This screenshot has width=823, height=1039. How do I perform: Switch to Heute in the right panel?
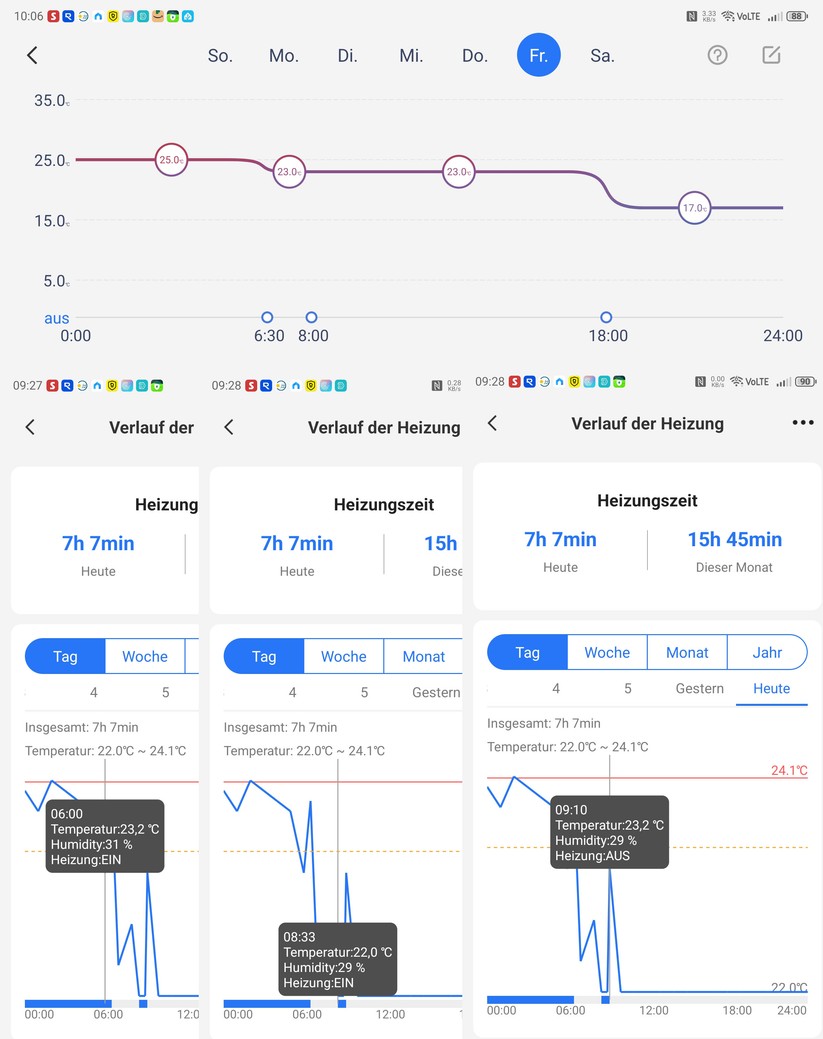tap(770, 688)
